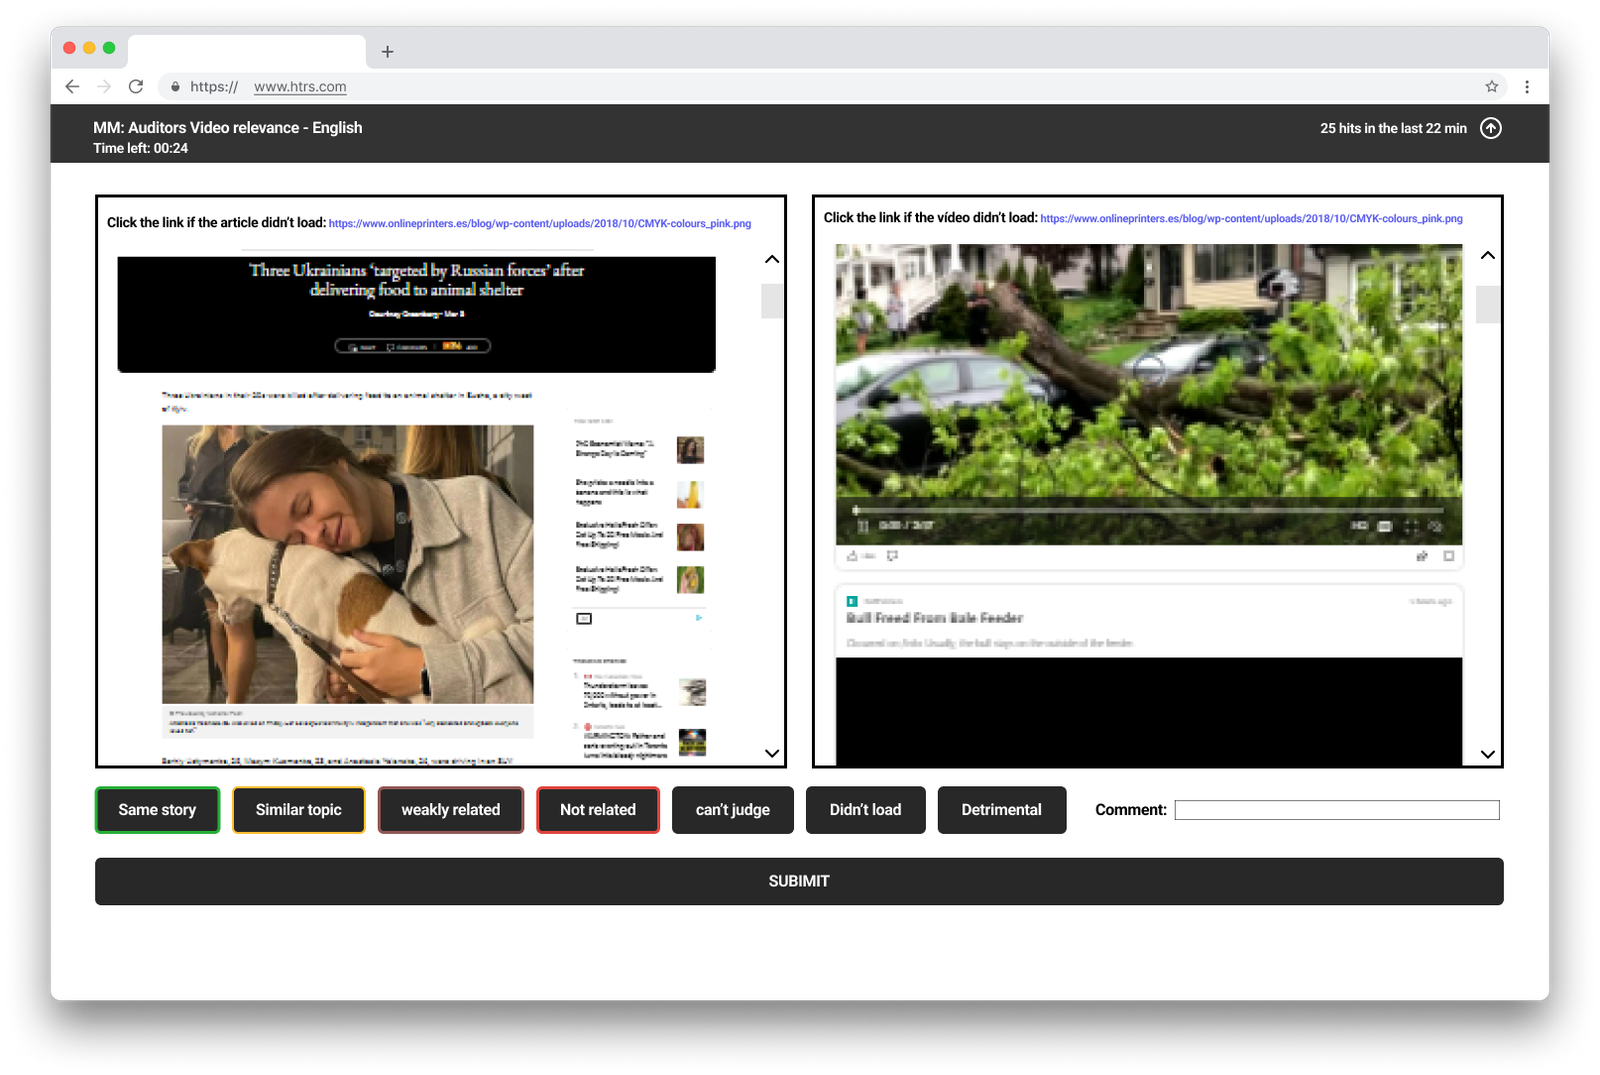Choose the "Similar topic" rating option
1600x1075 pixels.
click(x=298, y=810)
